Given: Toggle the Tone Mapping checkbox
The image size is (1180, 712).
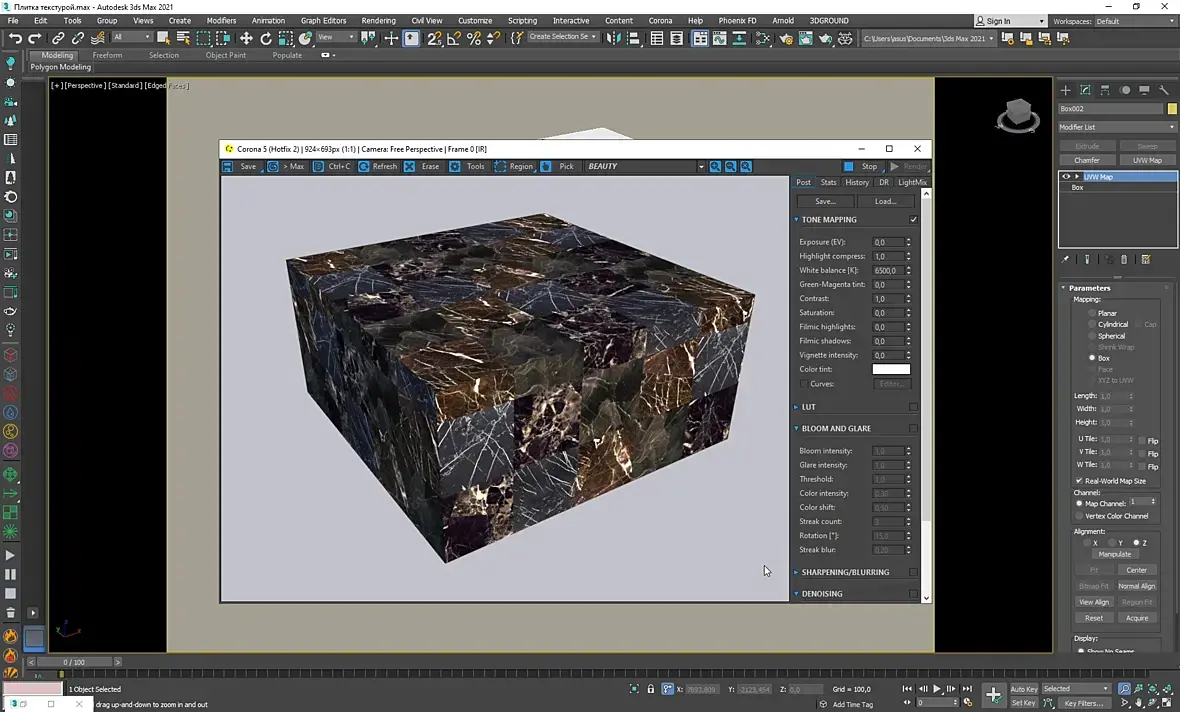Looking at the screenshot, I should 913,219.
